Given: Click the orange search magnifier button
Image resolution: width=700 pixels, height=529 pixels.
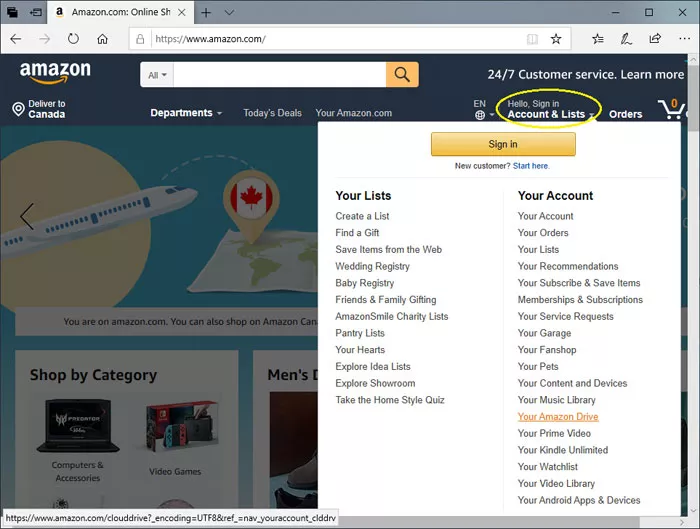Looking at the screenshot, I should coord(402,74).
